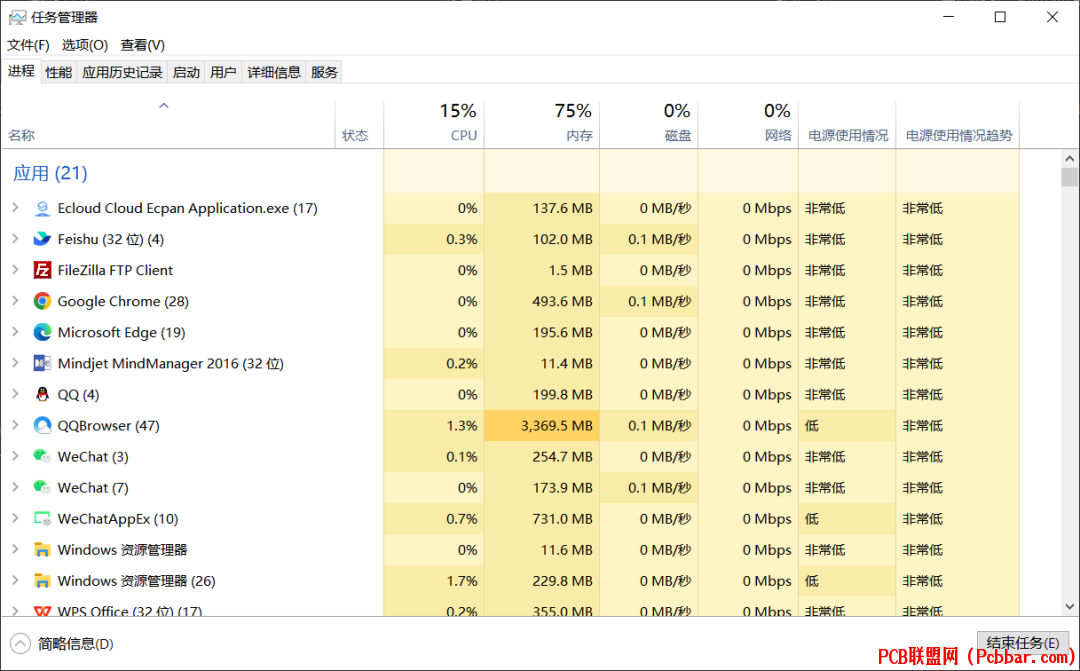Switch to the 应用历史记录 tab
This screenshot has height=671, width=1080.
(x=122, y=72)
